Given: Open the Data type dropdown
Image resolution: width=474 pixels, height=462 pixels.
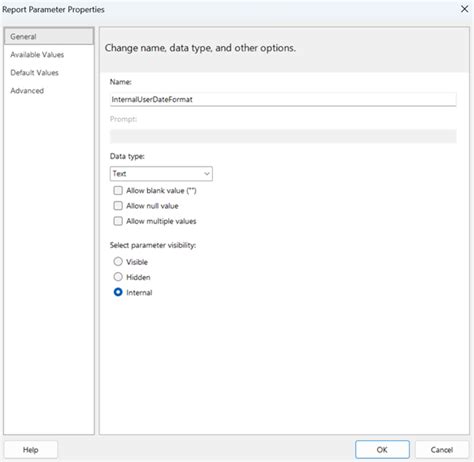Looking at the screenshot, I should pyautogui.click(x=161, y=174).
